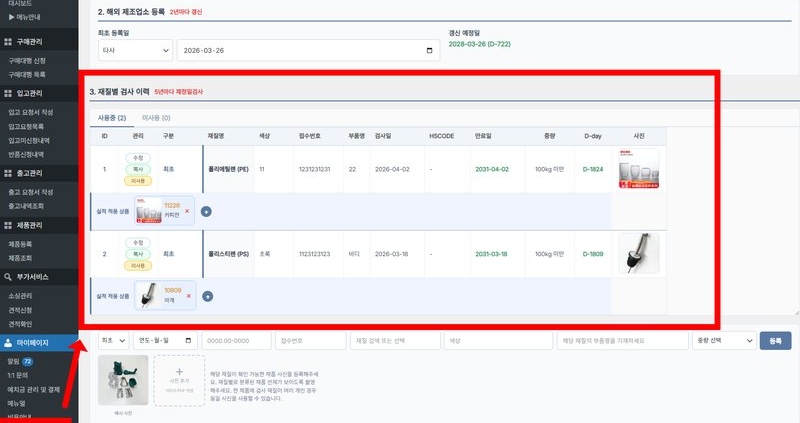This screenshot has height=423, width=800.
Task: Click the plus icon beside product 10809
Action: 206,296
